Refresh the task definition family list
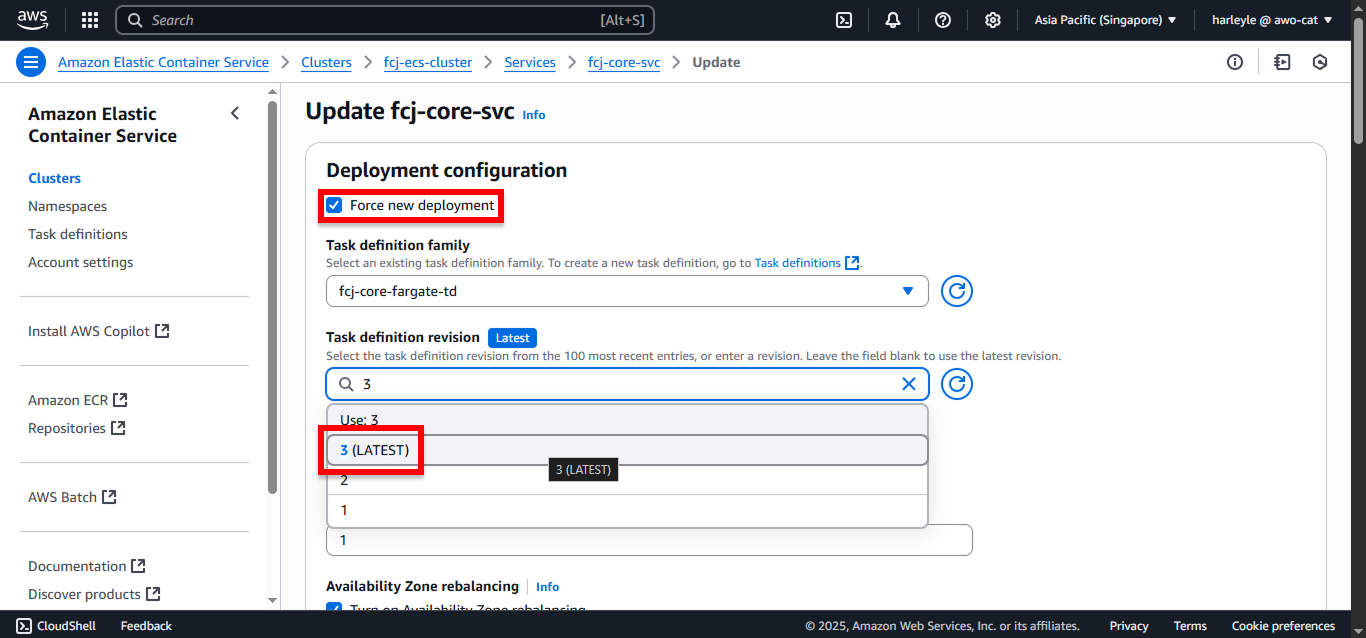The image size is (1366, 638). pos(957,291)
